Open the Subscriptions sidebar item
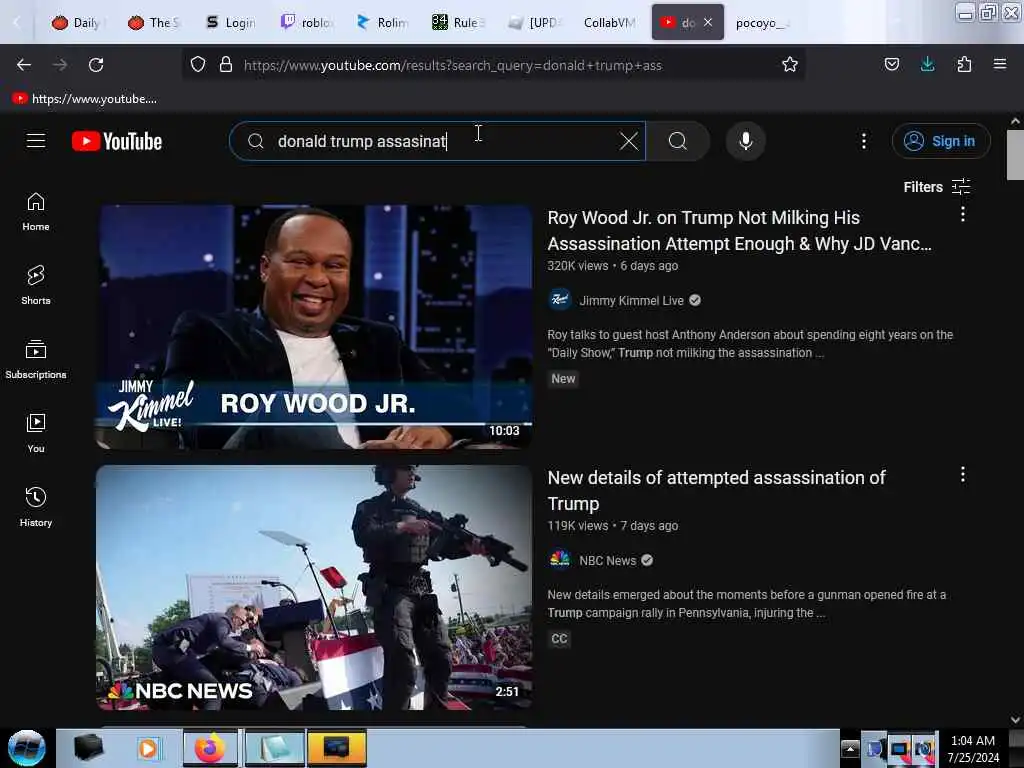 (x=36, y=359)
